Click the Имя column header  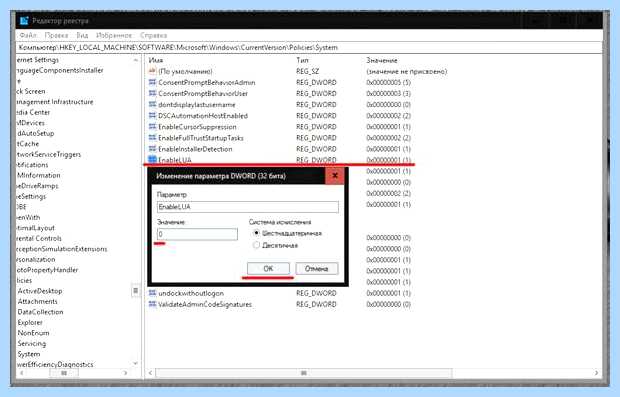(x=156, y=60)
